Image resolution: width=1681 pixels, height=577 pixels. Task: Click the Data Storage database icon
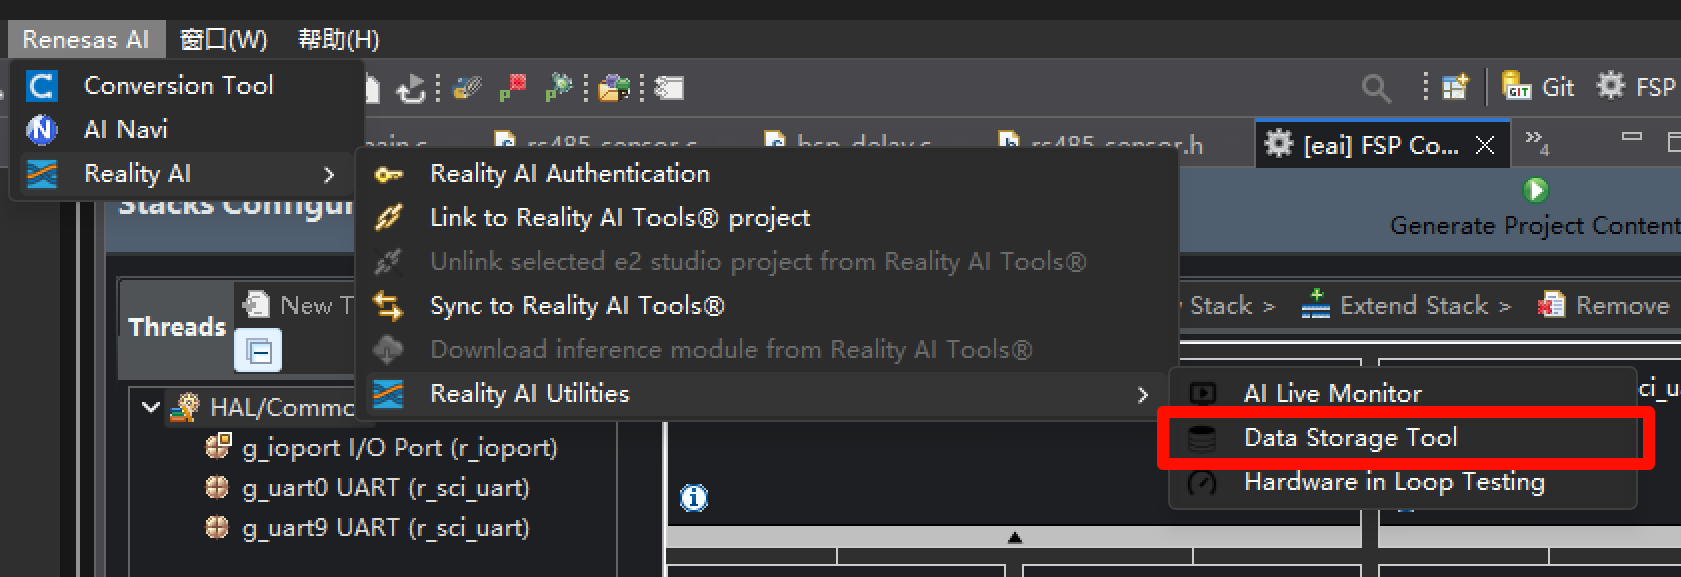1202,438
